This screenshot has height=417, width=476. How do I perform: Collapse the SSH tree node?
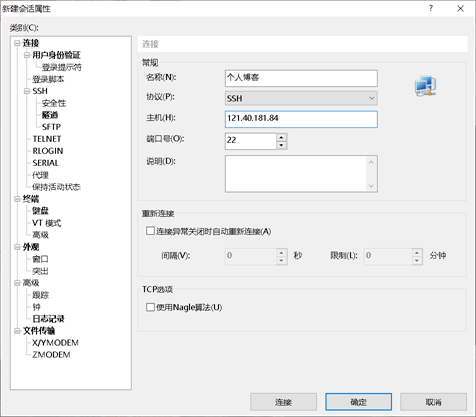tap(27, 91)
